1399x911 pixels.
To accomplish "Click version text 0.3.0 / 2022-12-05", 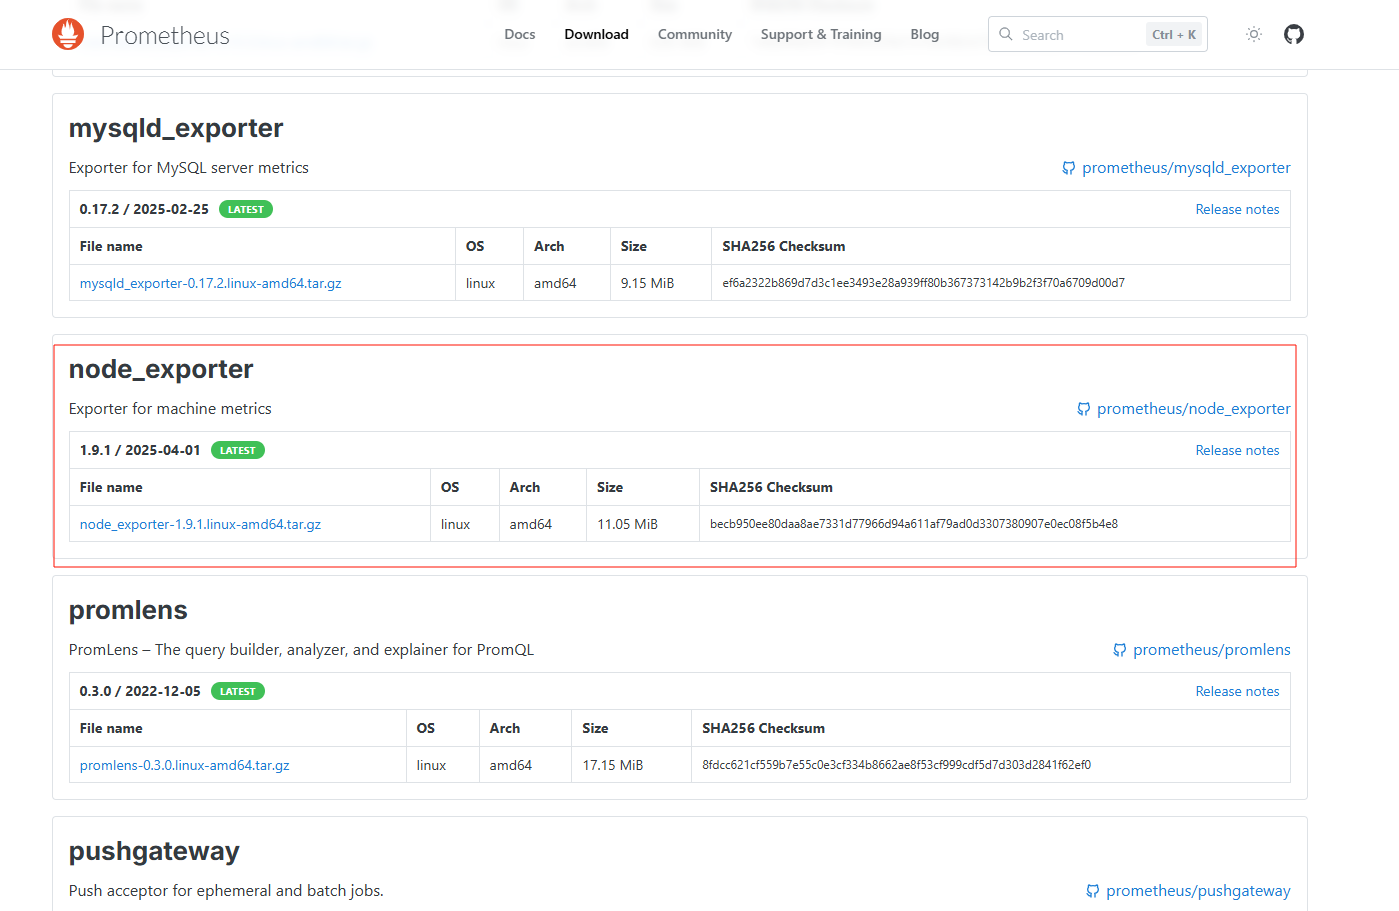I will [x=140, y=691].
